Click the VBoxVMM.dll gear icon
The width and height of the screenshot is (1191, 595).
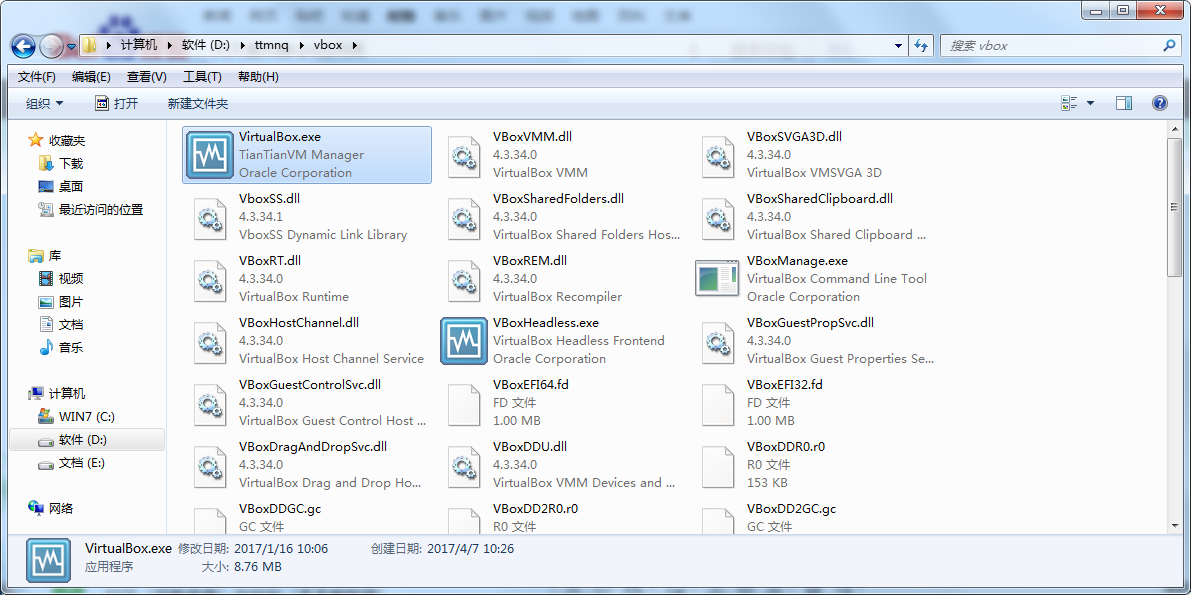(464, 155)
